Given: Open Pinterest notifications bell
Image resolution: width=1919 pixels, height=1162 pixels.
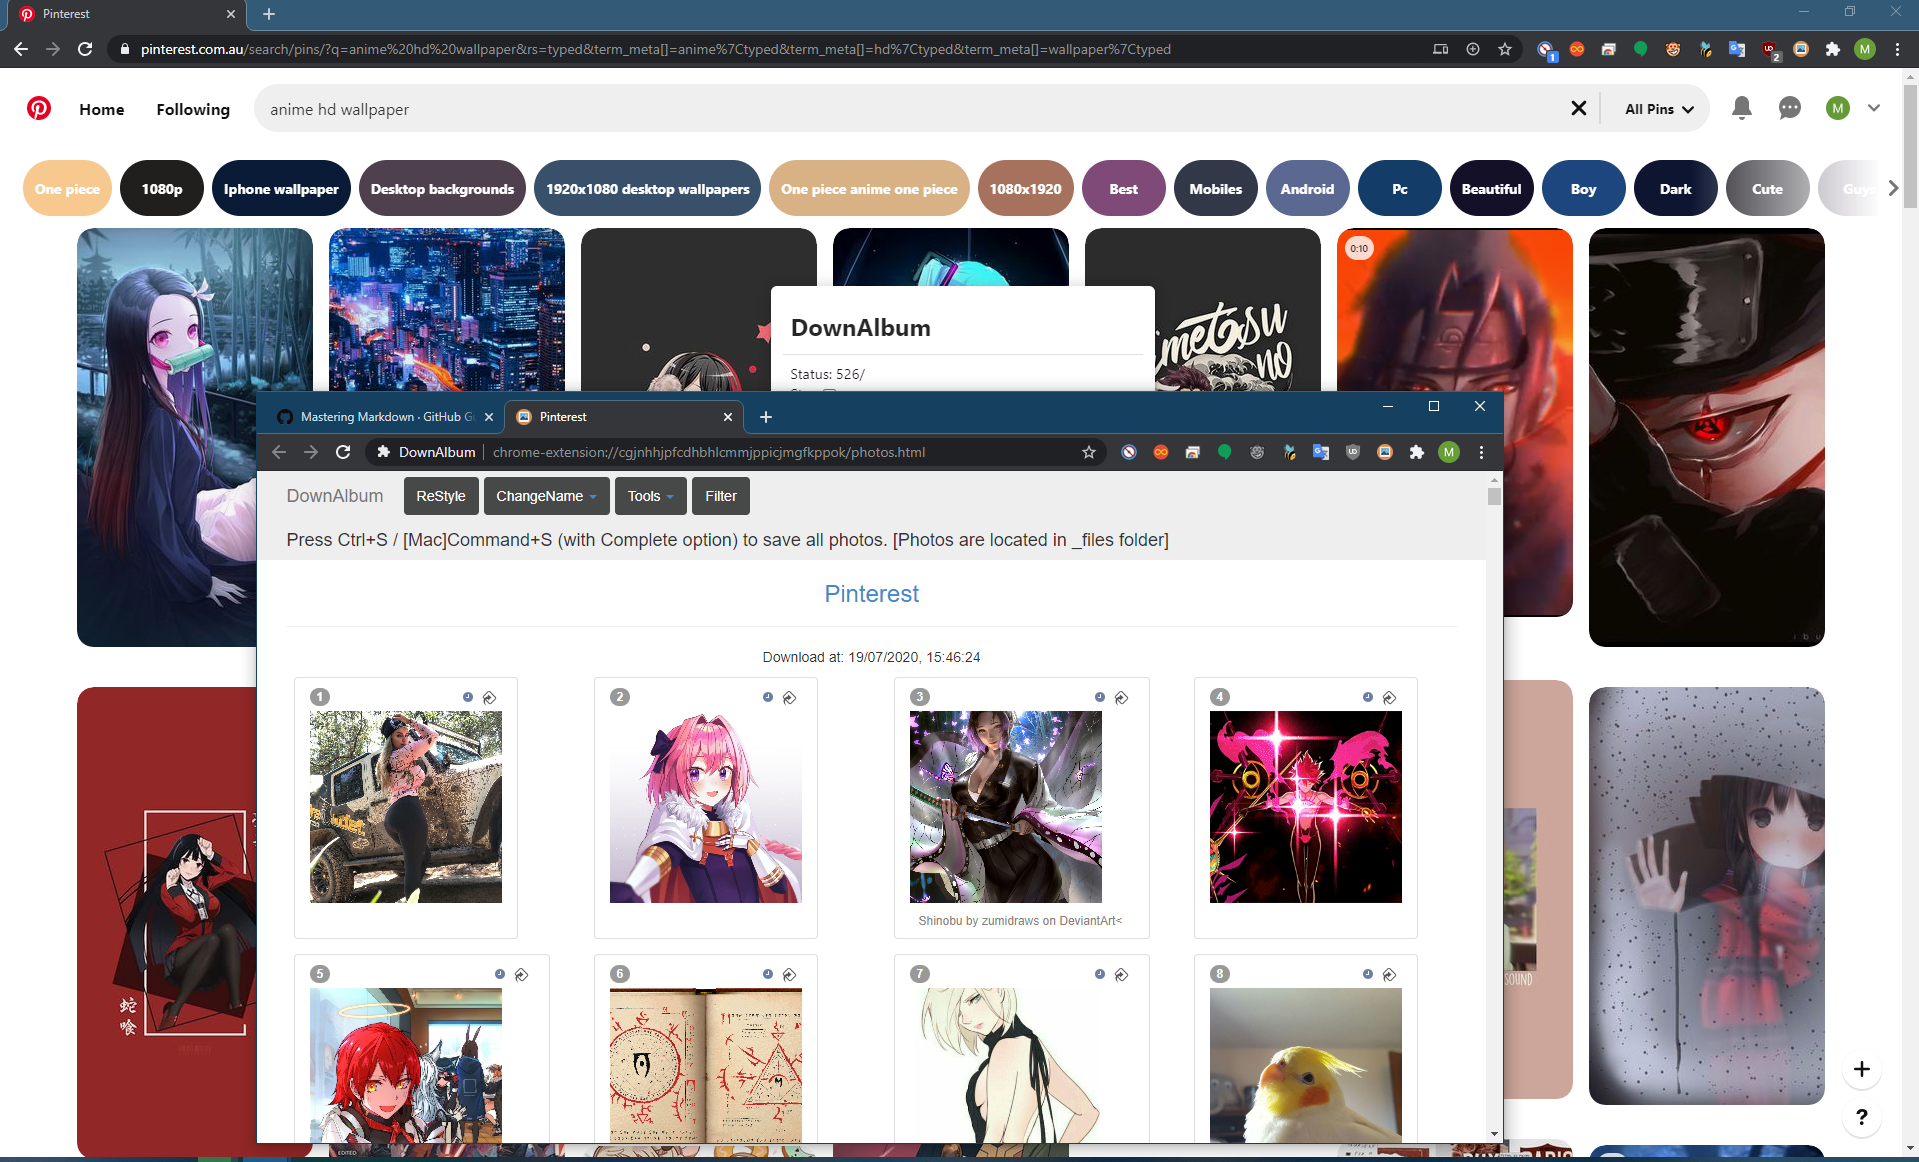Looking at the screenshot, I should [1741, 108].
